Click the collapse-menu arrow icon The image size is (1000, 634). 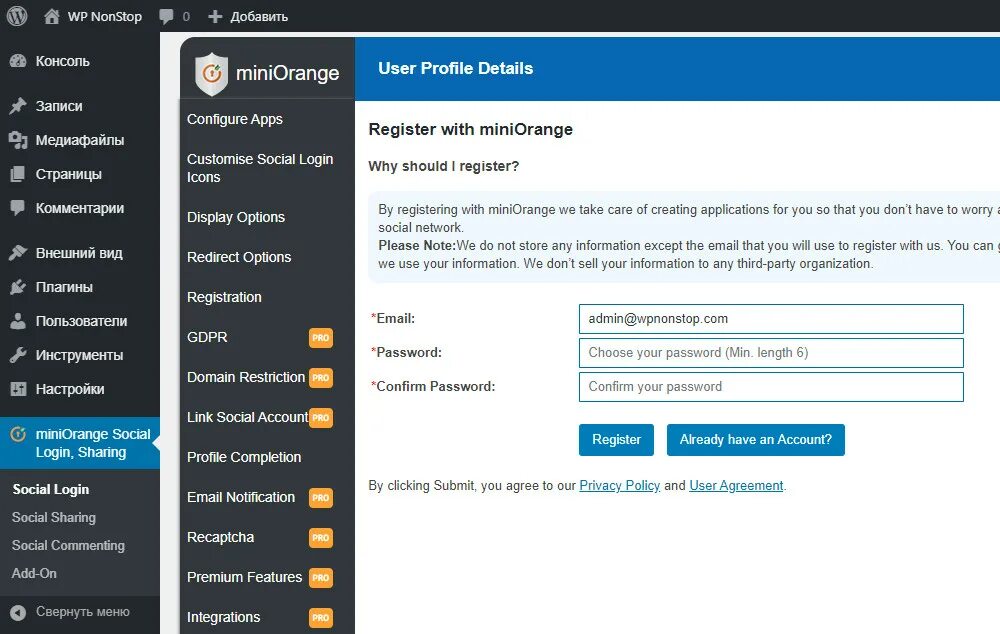point(18,612)
